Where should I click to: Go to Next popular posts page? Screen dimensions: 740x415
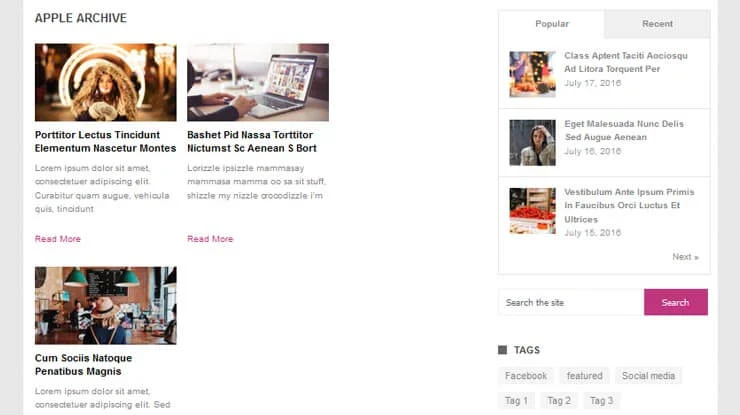click(685, 257)
